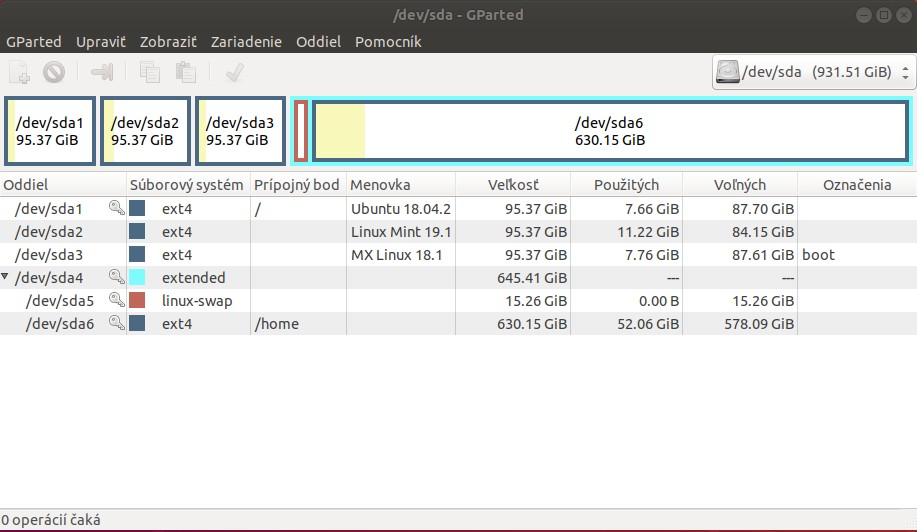
Task: Open the Zariadenie menu
Action: [246, 42]
